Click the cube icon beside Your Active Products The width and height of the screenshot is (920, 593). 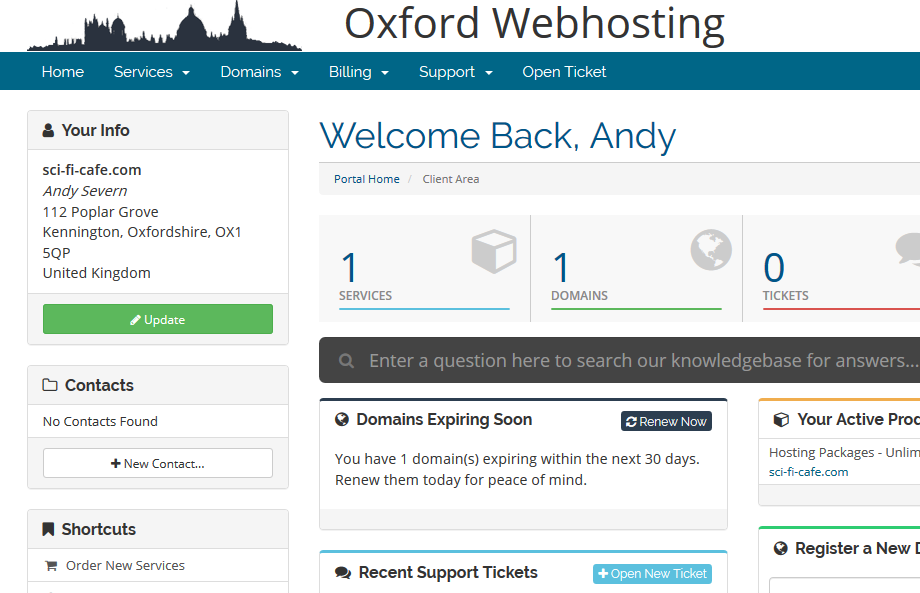[781, 419]
